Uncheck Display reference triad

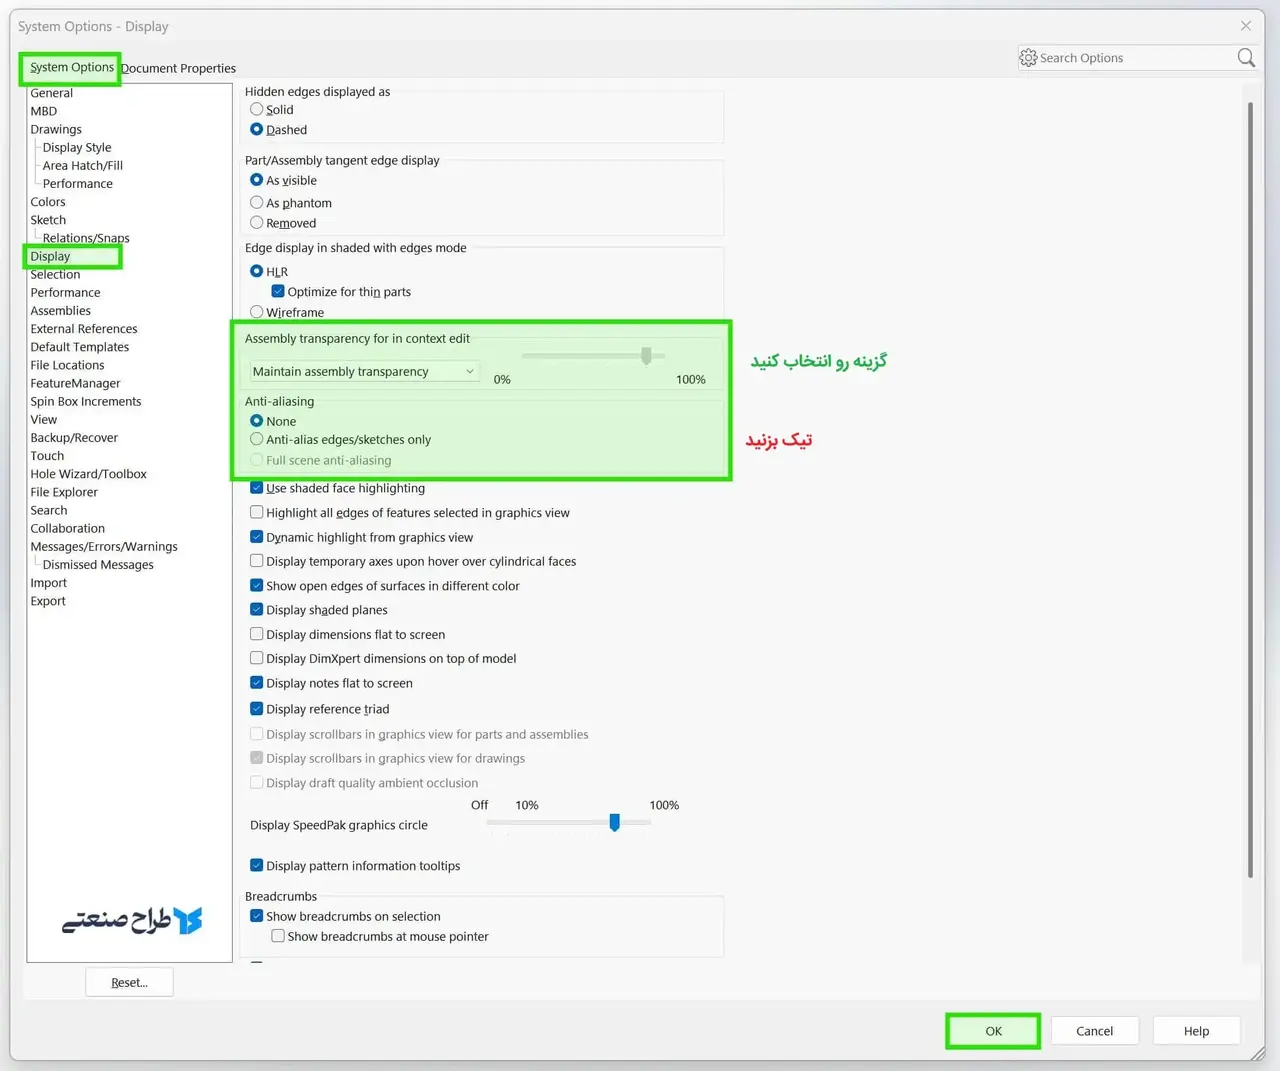pos(257,708)
